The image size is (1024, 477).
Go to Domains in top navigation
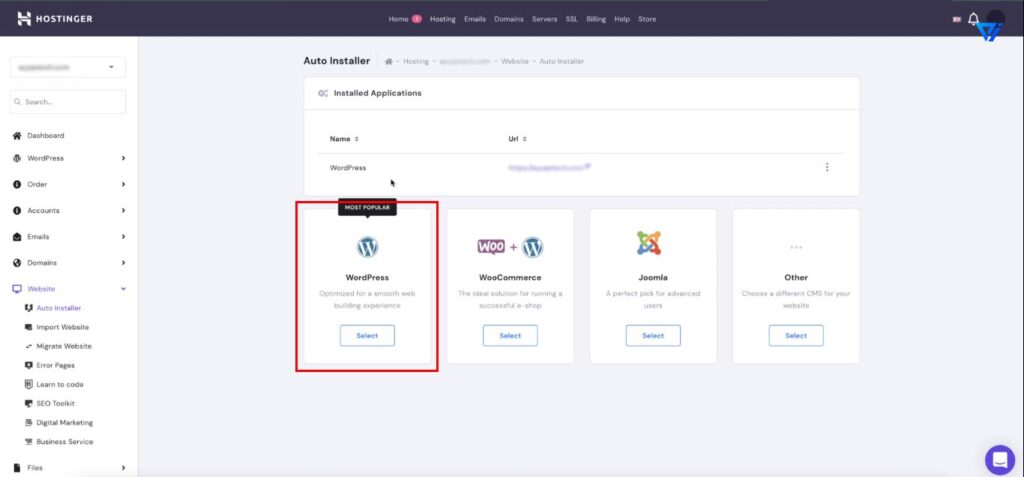(509, 19)
